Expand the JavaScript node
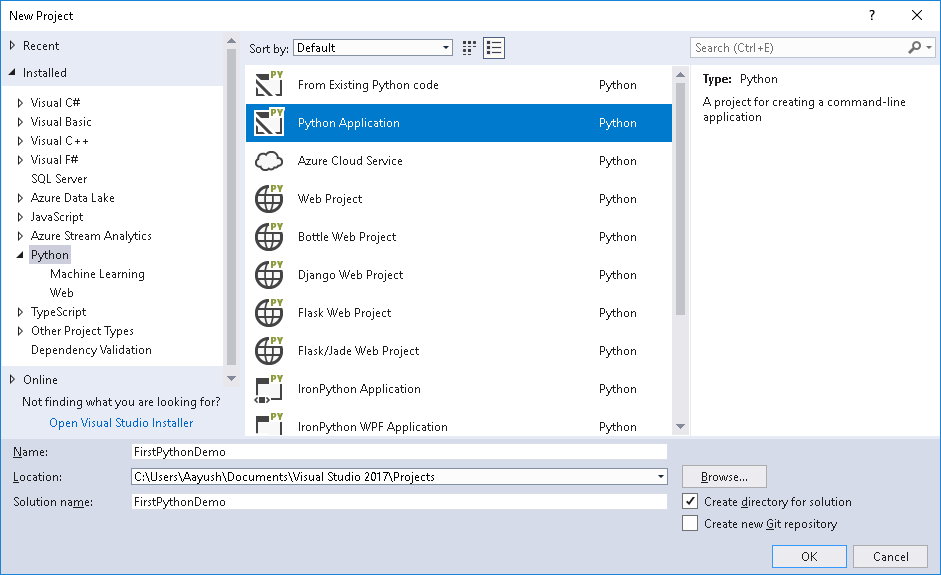The height and width of the screenshot is (575, 941). [20, 217]
